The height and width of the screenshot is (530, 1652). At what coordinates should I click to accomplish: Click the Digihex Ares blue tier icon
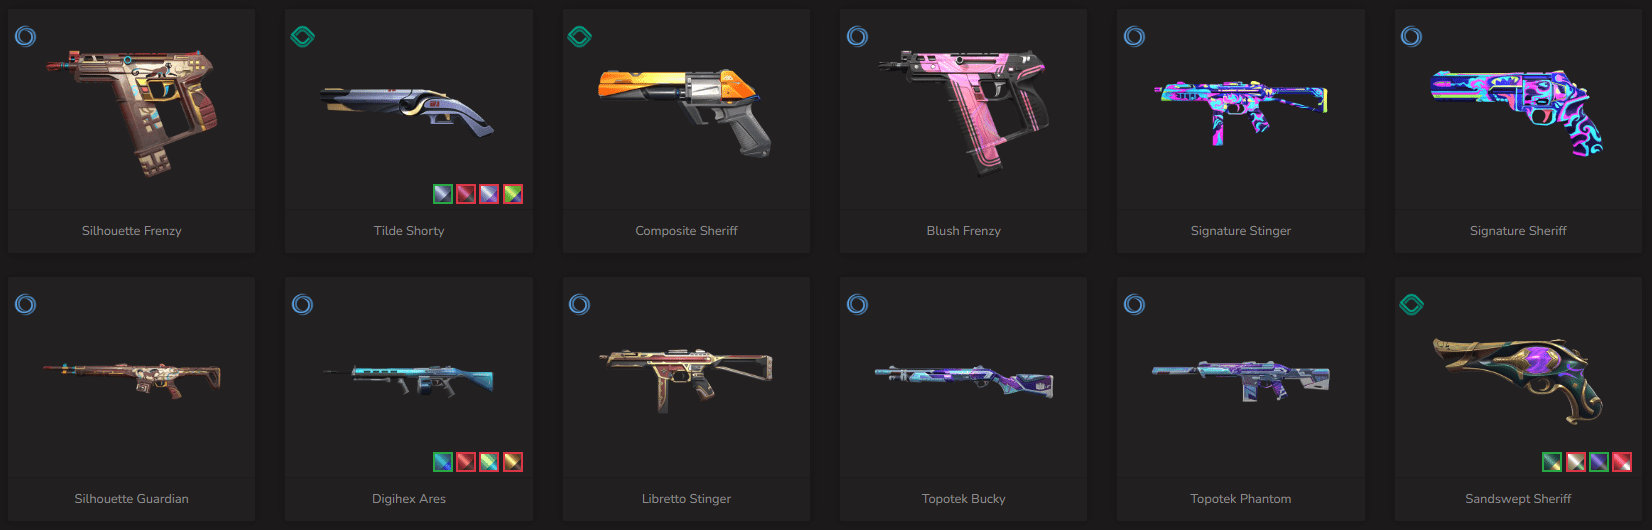point(303,304)
